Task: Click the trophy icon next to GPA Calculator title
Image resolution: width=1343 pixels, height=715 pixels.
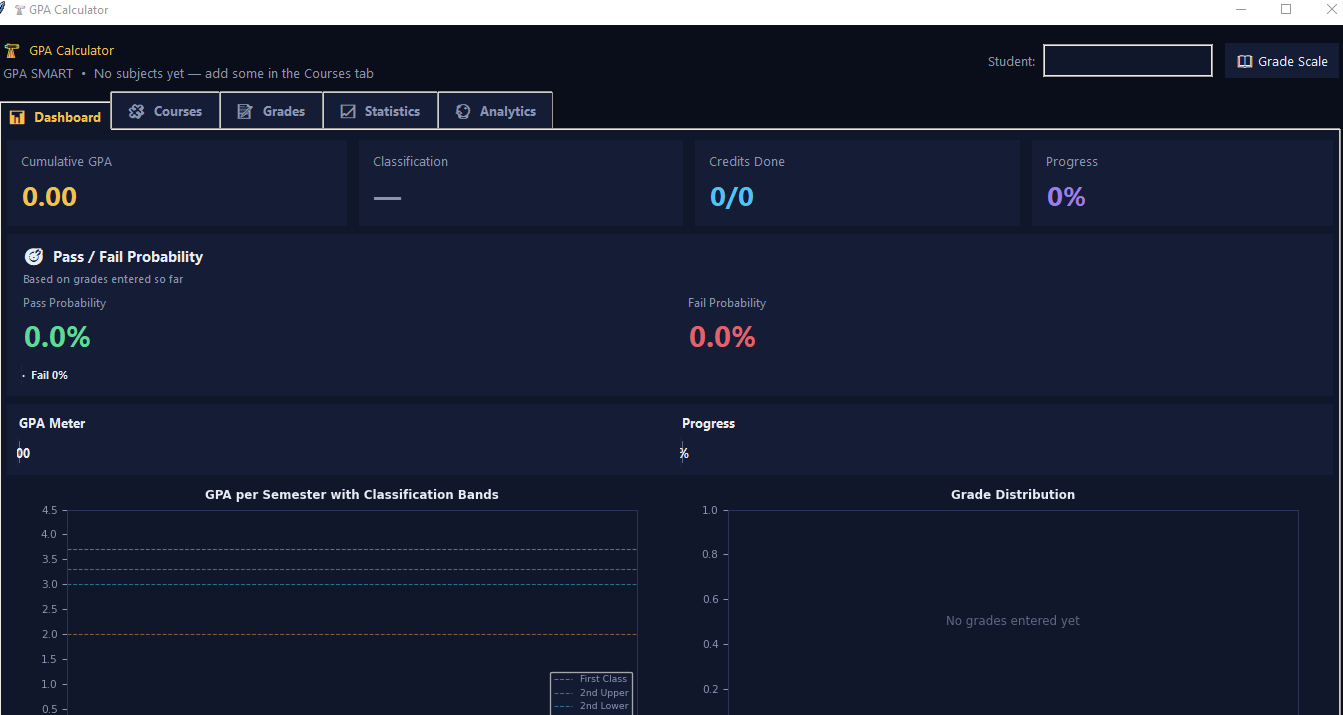Action: (x=12, y=51)
